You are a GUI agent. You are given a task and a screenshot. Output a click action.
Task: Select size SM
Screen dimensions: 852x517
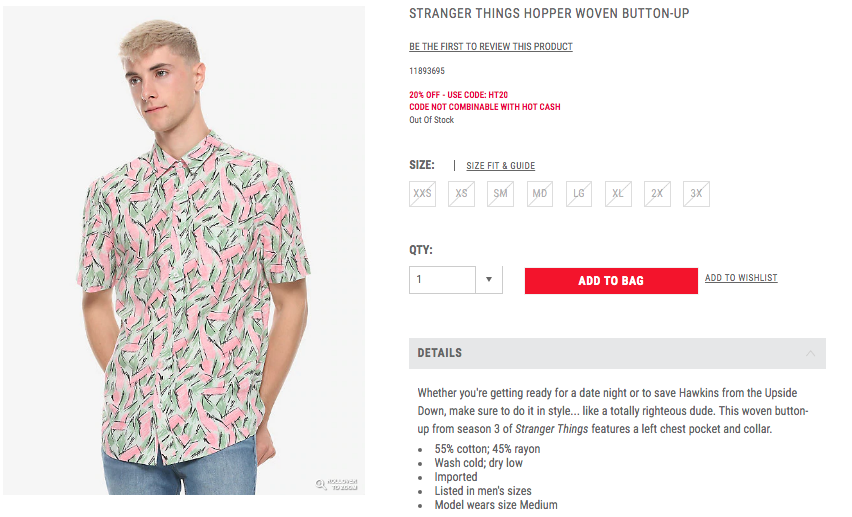pyautogui.click(x=500, y=193)
